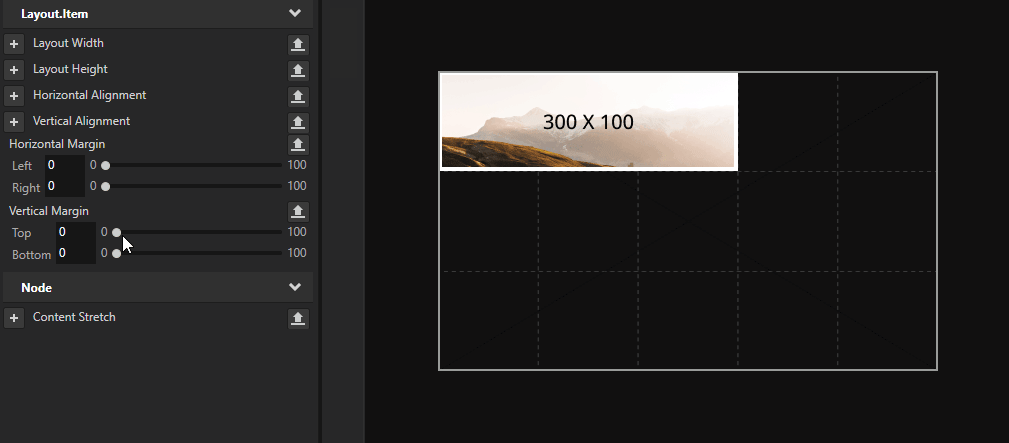Expand Layout Width property with plus

click(14, 44)
